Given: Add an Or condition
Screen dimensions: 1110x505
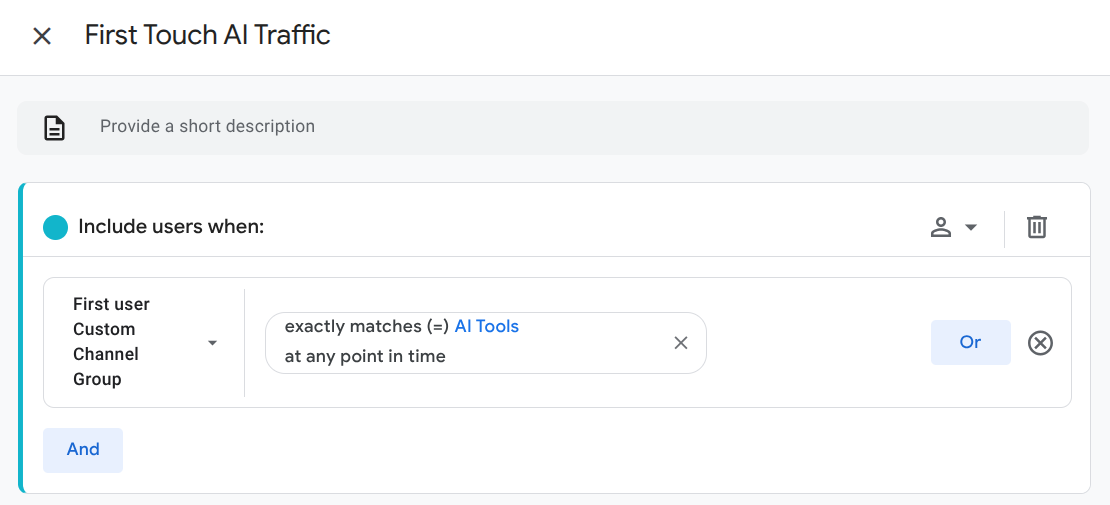Looking at the screenshot, I should click(970, 342).
